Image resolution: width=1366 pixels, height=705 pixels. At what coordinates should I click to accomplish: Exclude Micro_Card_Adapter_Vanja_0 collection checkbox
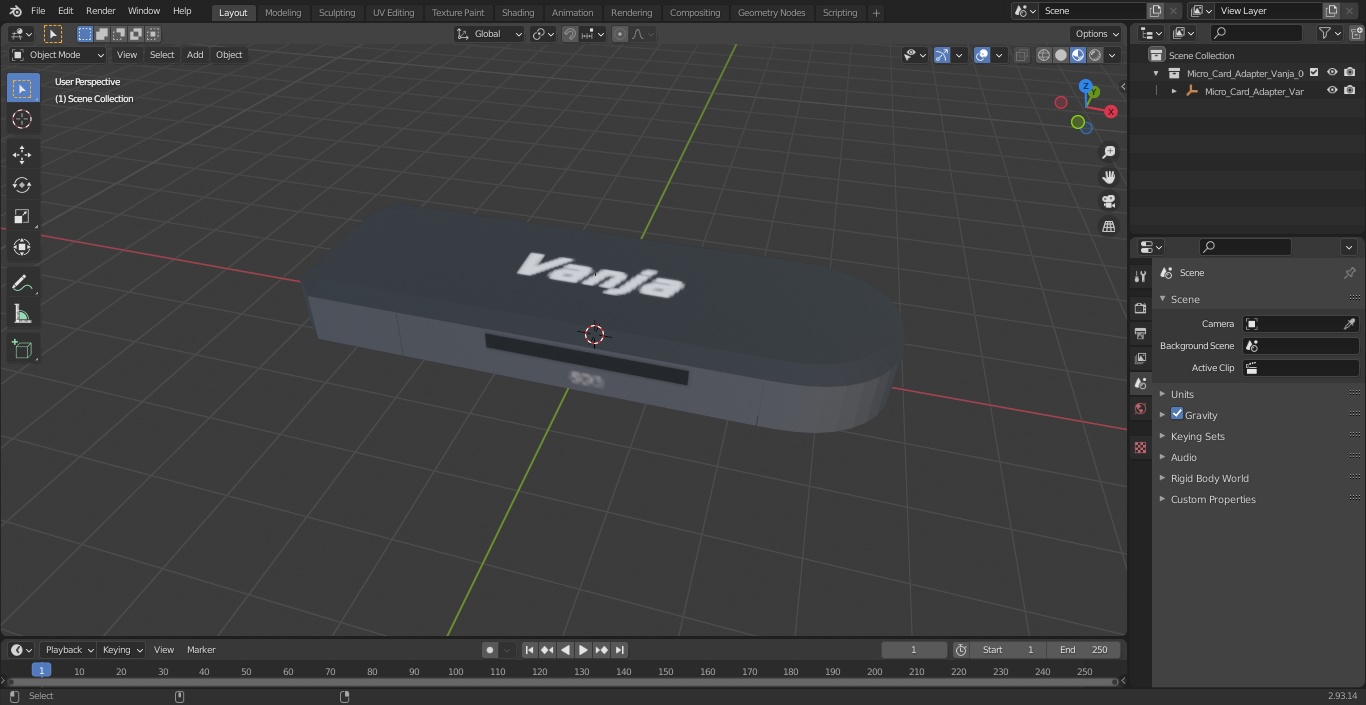point(1314,72)
